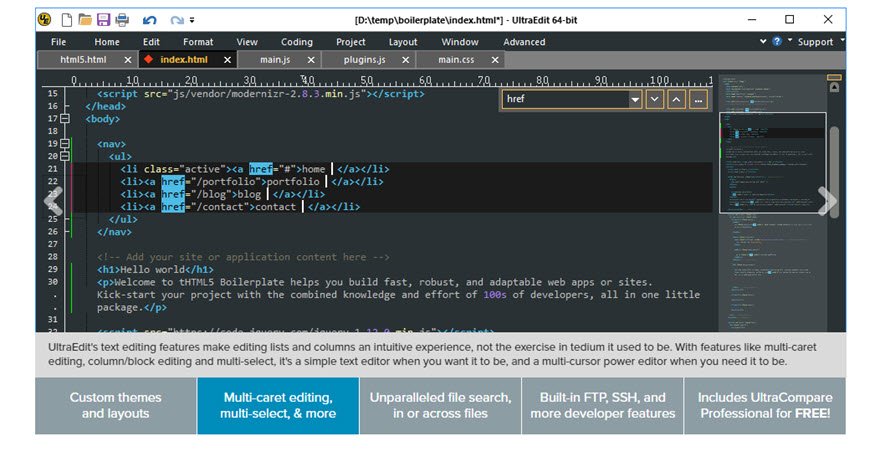Collapse the body tag fold at line 17
Screen dimensions: 880x457
[x=66, y=118]
